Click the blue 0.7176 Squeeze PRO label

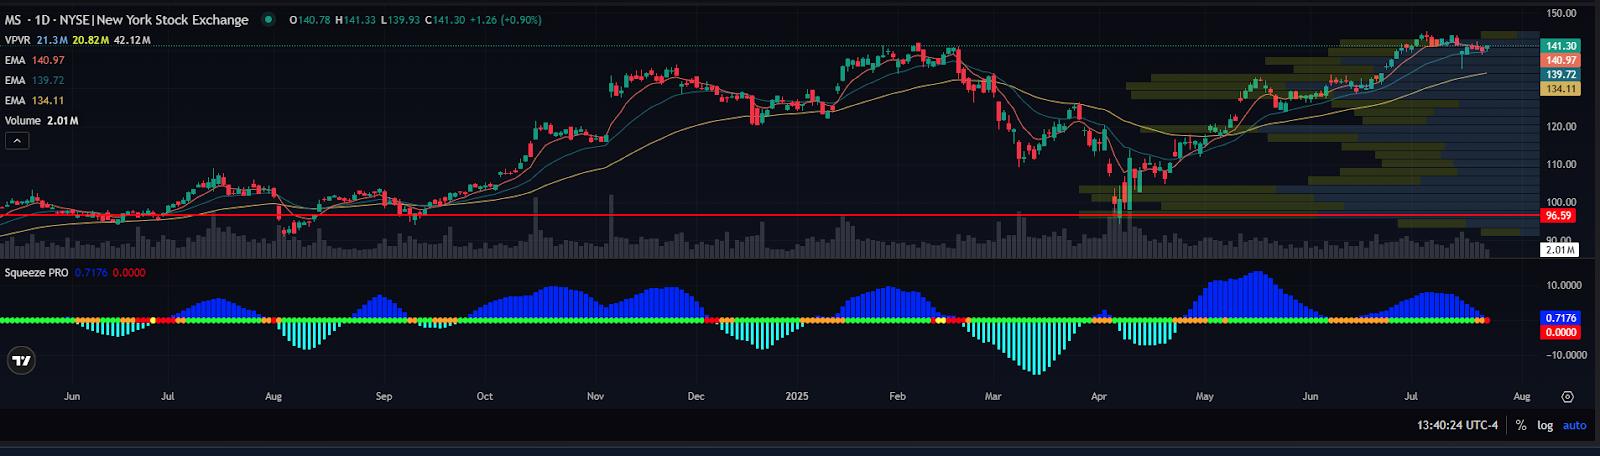[x=1561, y=318]
